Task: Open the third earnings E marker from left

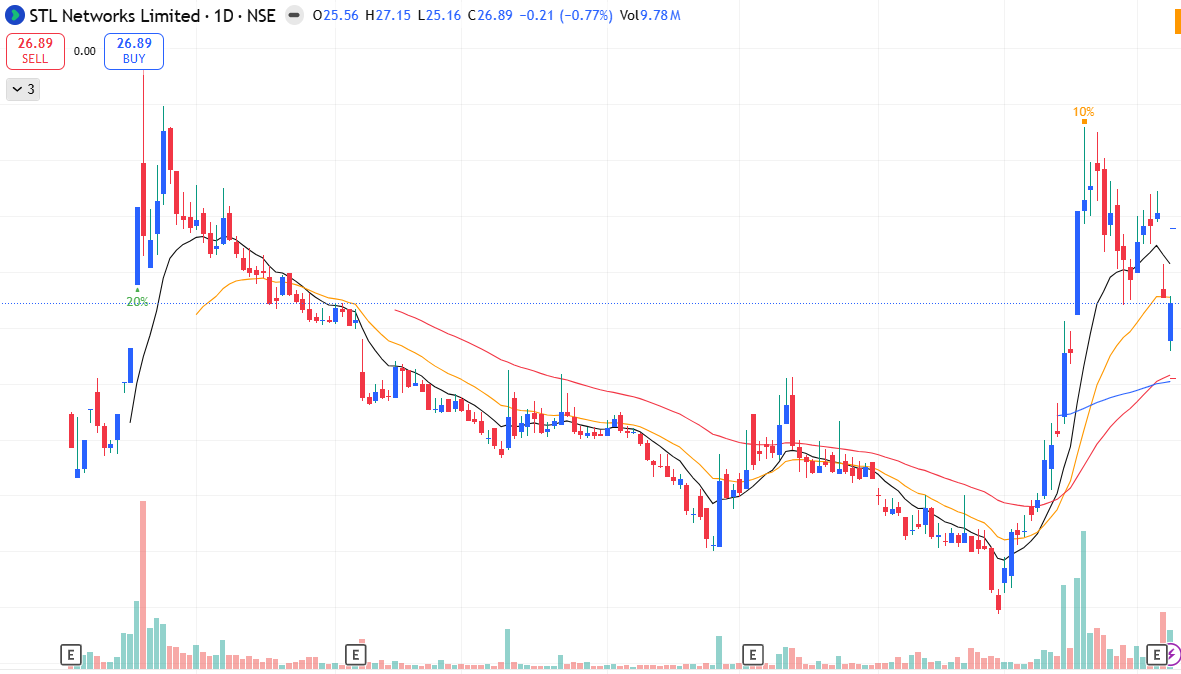Action: 752,654
